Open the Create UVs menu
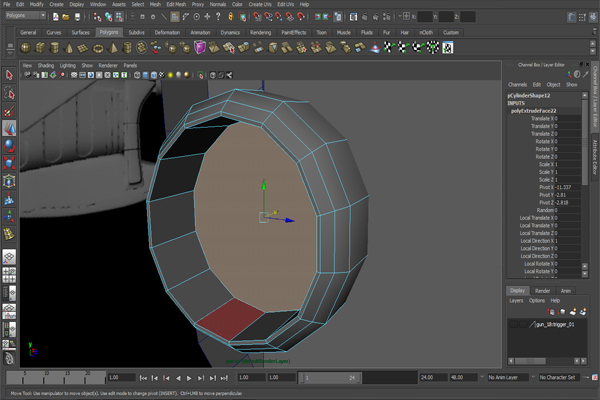Viewport: 600px width, 400px height. coord(260,4)
